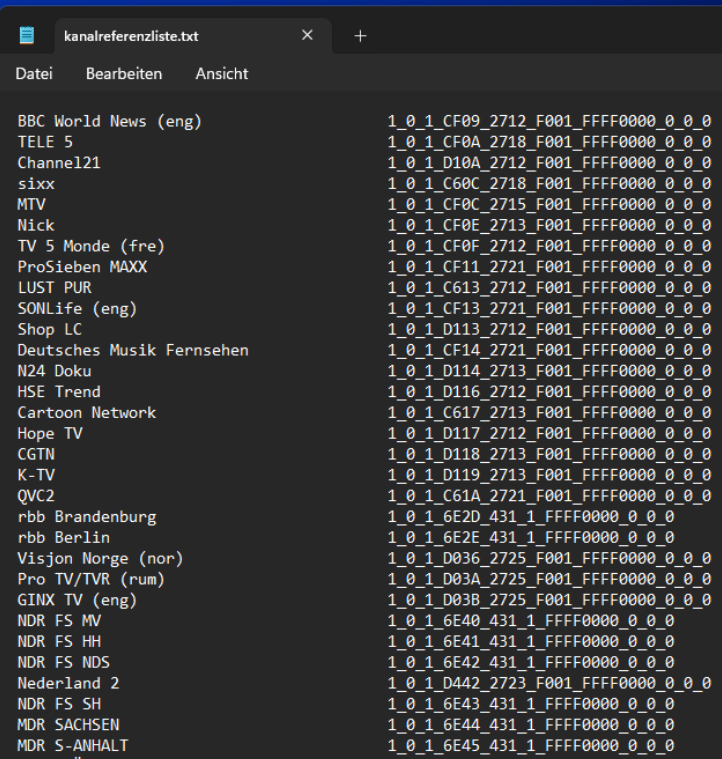722x759 pixels.
Task: Click the rbb Brandenburg channel name
Action: [x=87, y=517]
